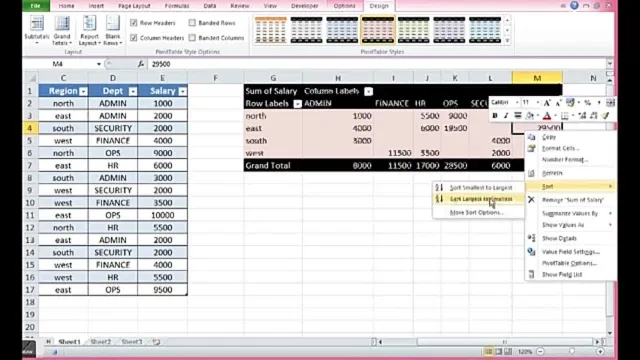The width and height of the screenshot is (640, 360).
Task: Open the Region column filter dropdown
Action: (83, 91)
